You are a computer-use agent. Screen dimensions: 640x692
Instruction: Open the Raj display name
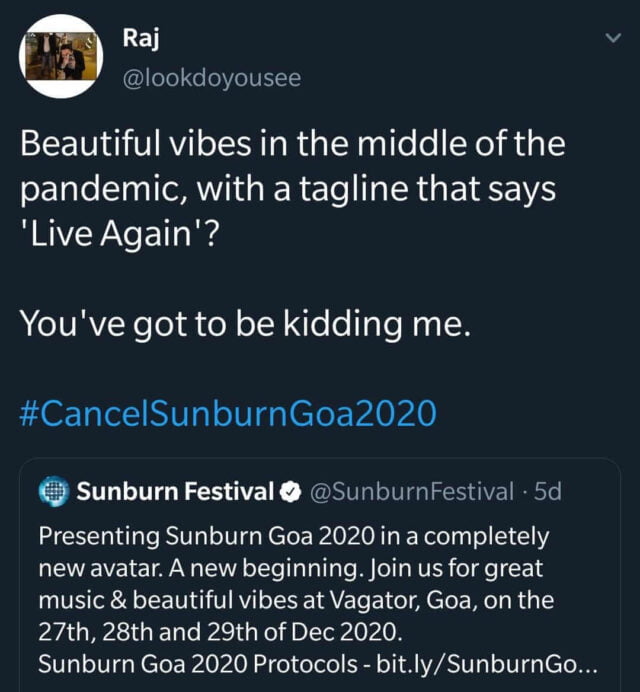(x=139, y=39)
